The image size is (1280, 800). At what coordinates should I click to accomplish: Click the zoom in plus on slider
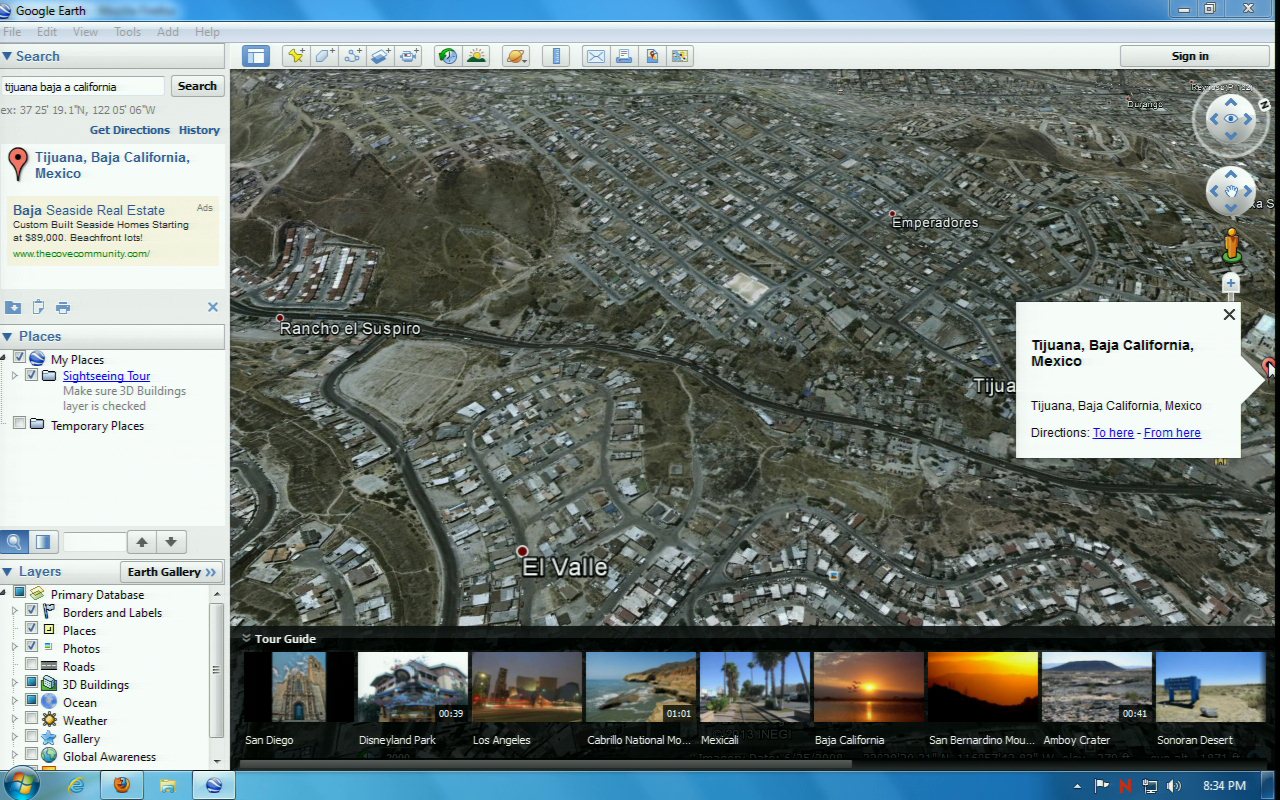1231,284
